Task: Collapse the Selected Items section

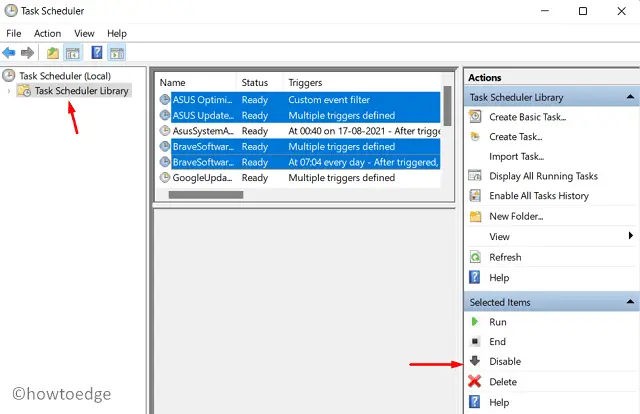Action: point(630,302)
